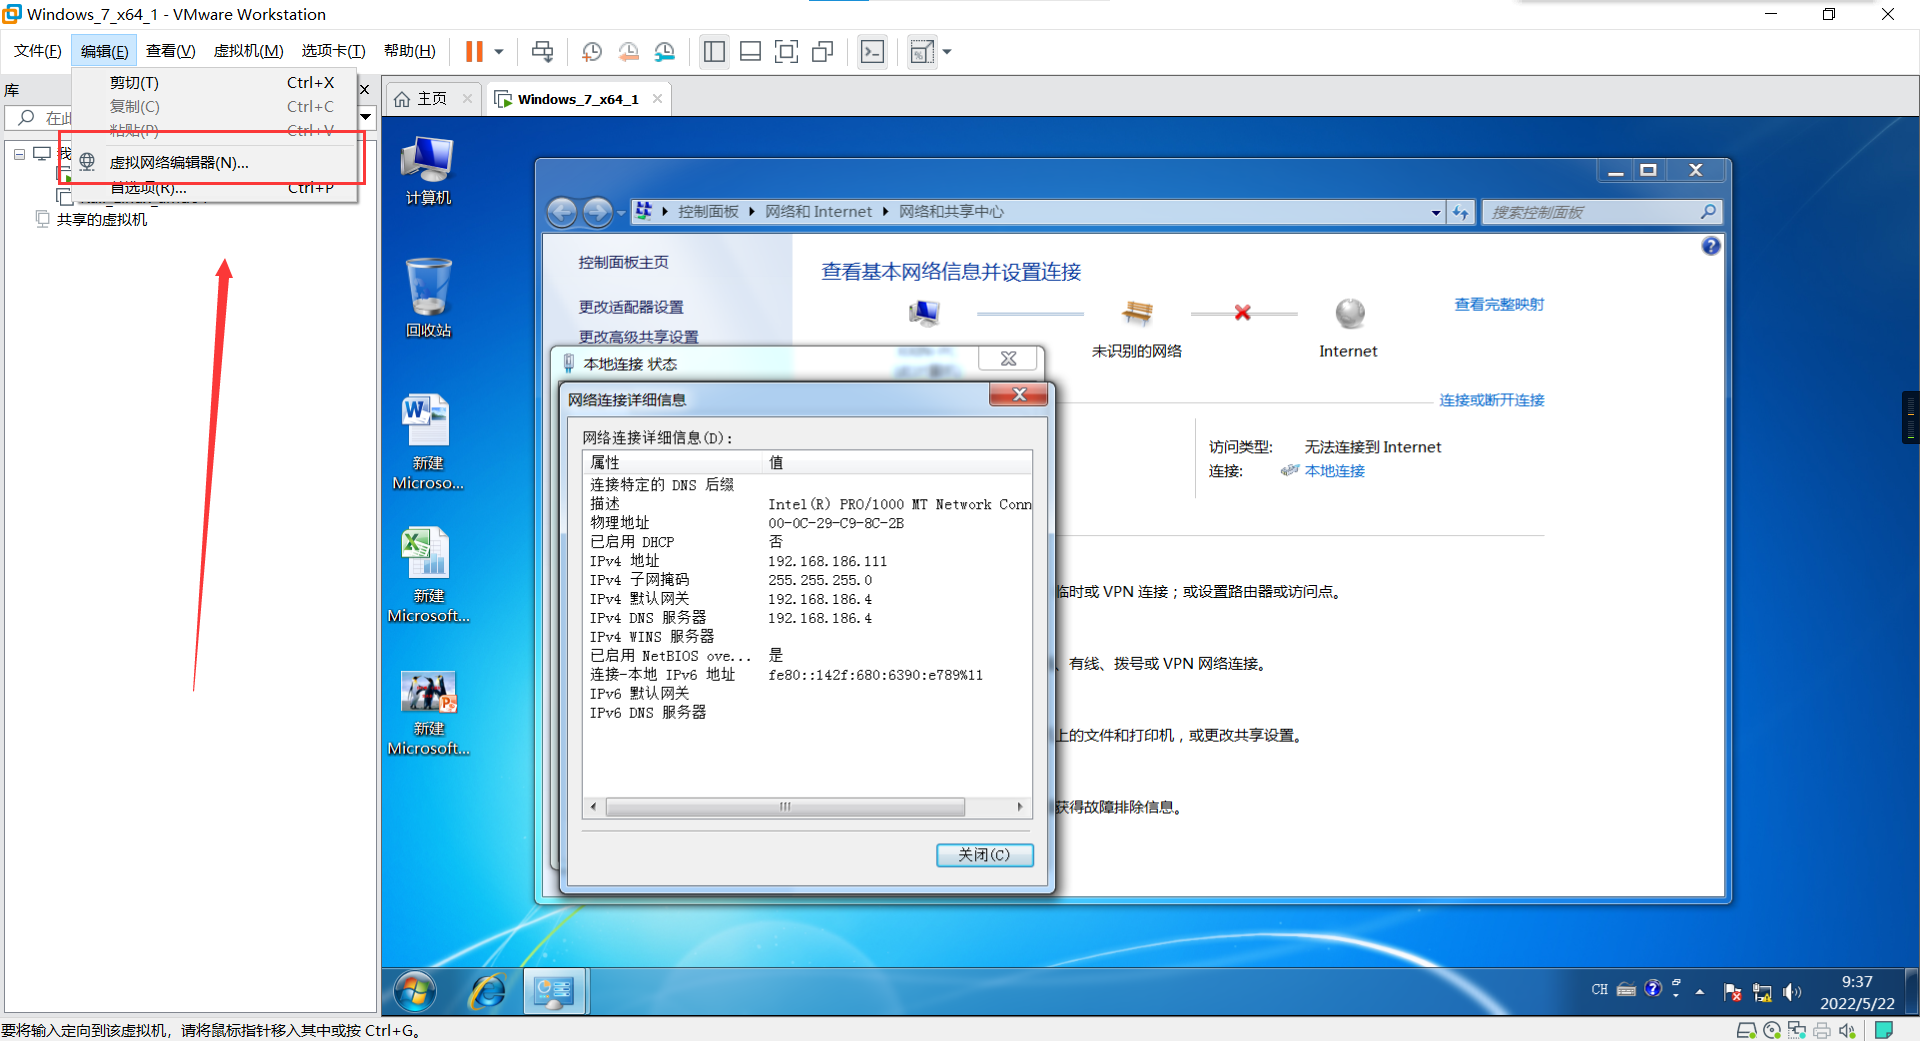Take a snapshot of this virtual machine
This screenshot has height=1041, width=1920.
(592, 51)
